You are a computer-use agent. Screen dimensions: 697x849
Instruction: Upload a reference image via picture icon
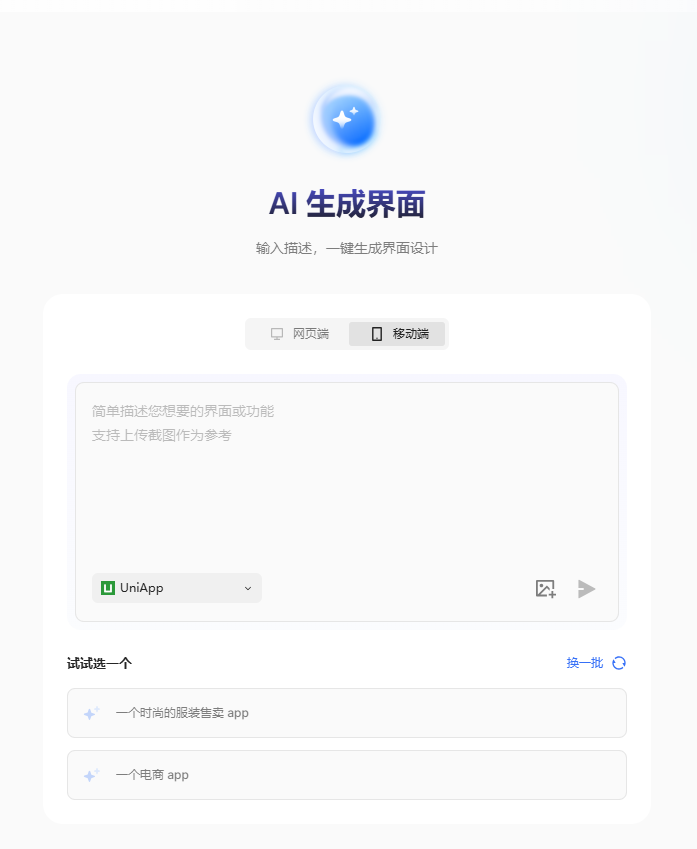(545, 589)
